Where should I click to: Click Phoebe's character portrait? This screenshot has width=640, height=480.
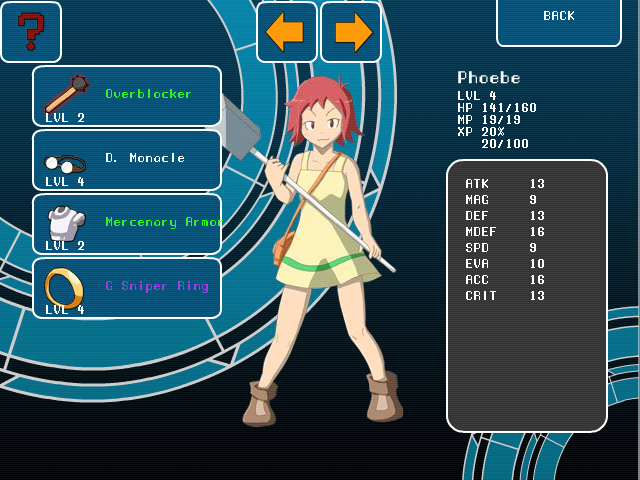(x=318, y=240)
